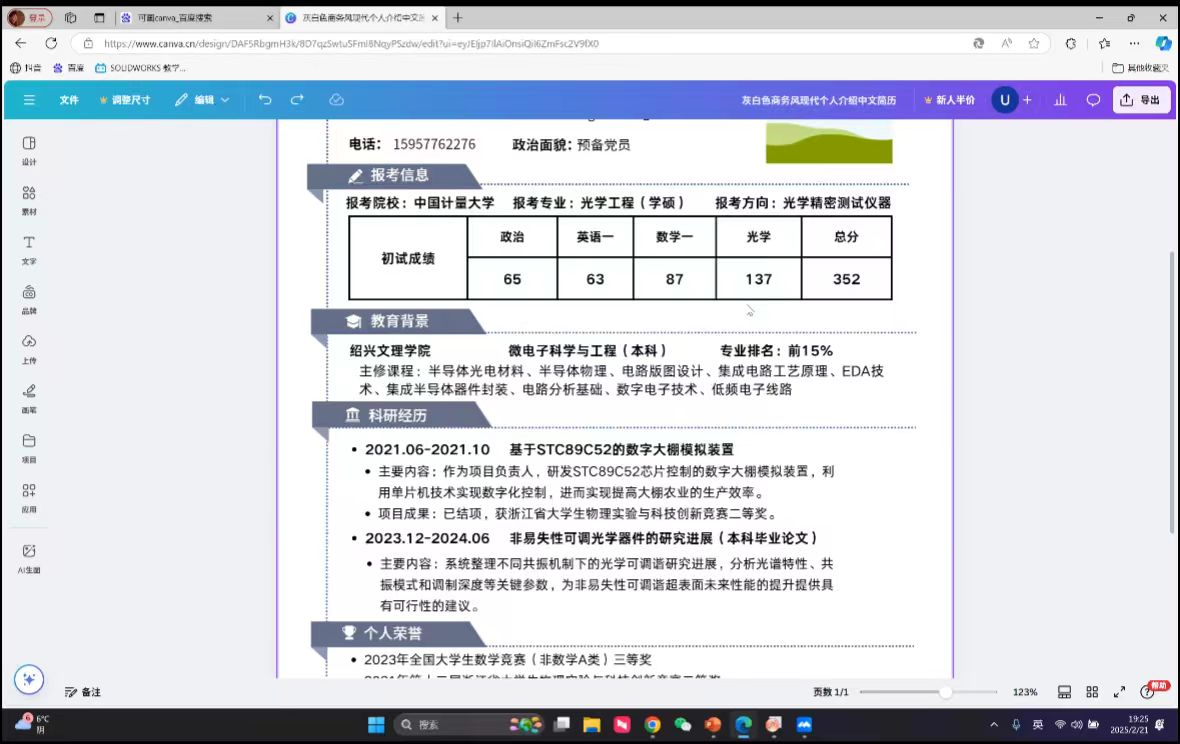Screen dimensions: 1180x744
Task: Click the redo arrow icon
Action: [x=297, y=100]
